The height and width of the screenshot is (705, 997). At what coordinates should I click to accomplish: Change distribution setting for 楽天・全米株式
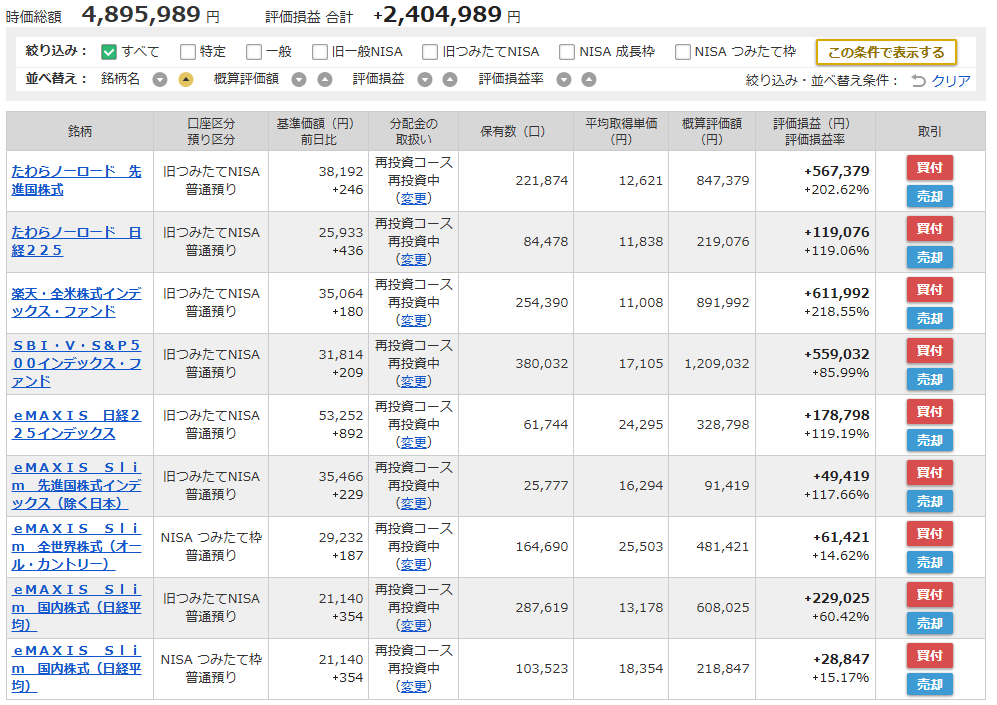pos(413,320)
